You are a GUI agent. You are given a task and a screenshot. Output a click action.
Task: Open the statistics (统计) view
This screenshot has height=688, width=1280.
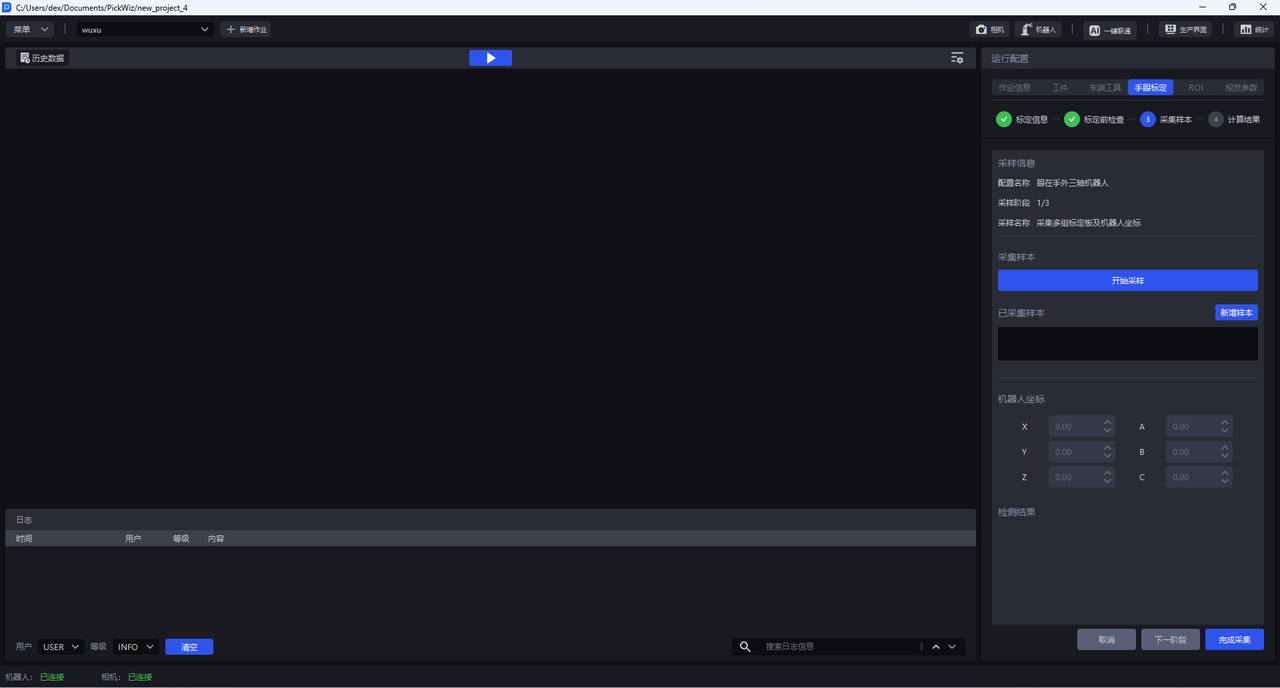(x=1253, y=30)
